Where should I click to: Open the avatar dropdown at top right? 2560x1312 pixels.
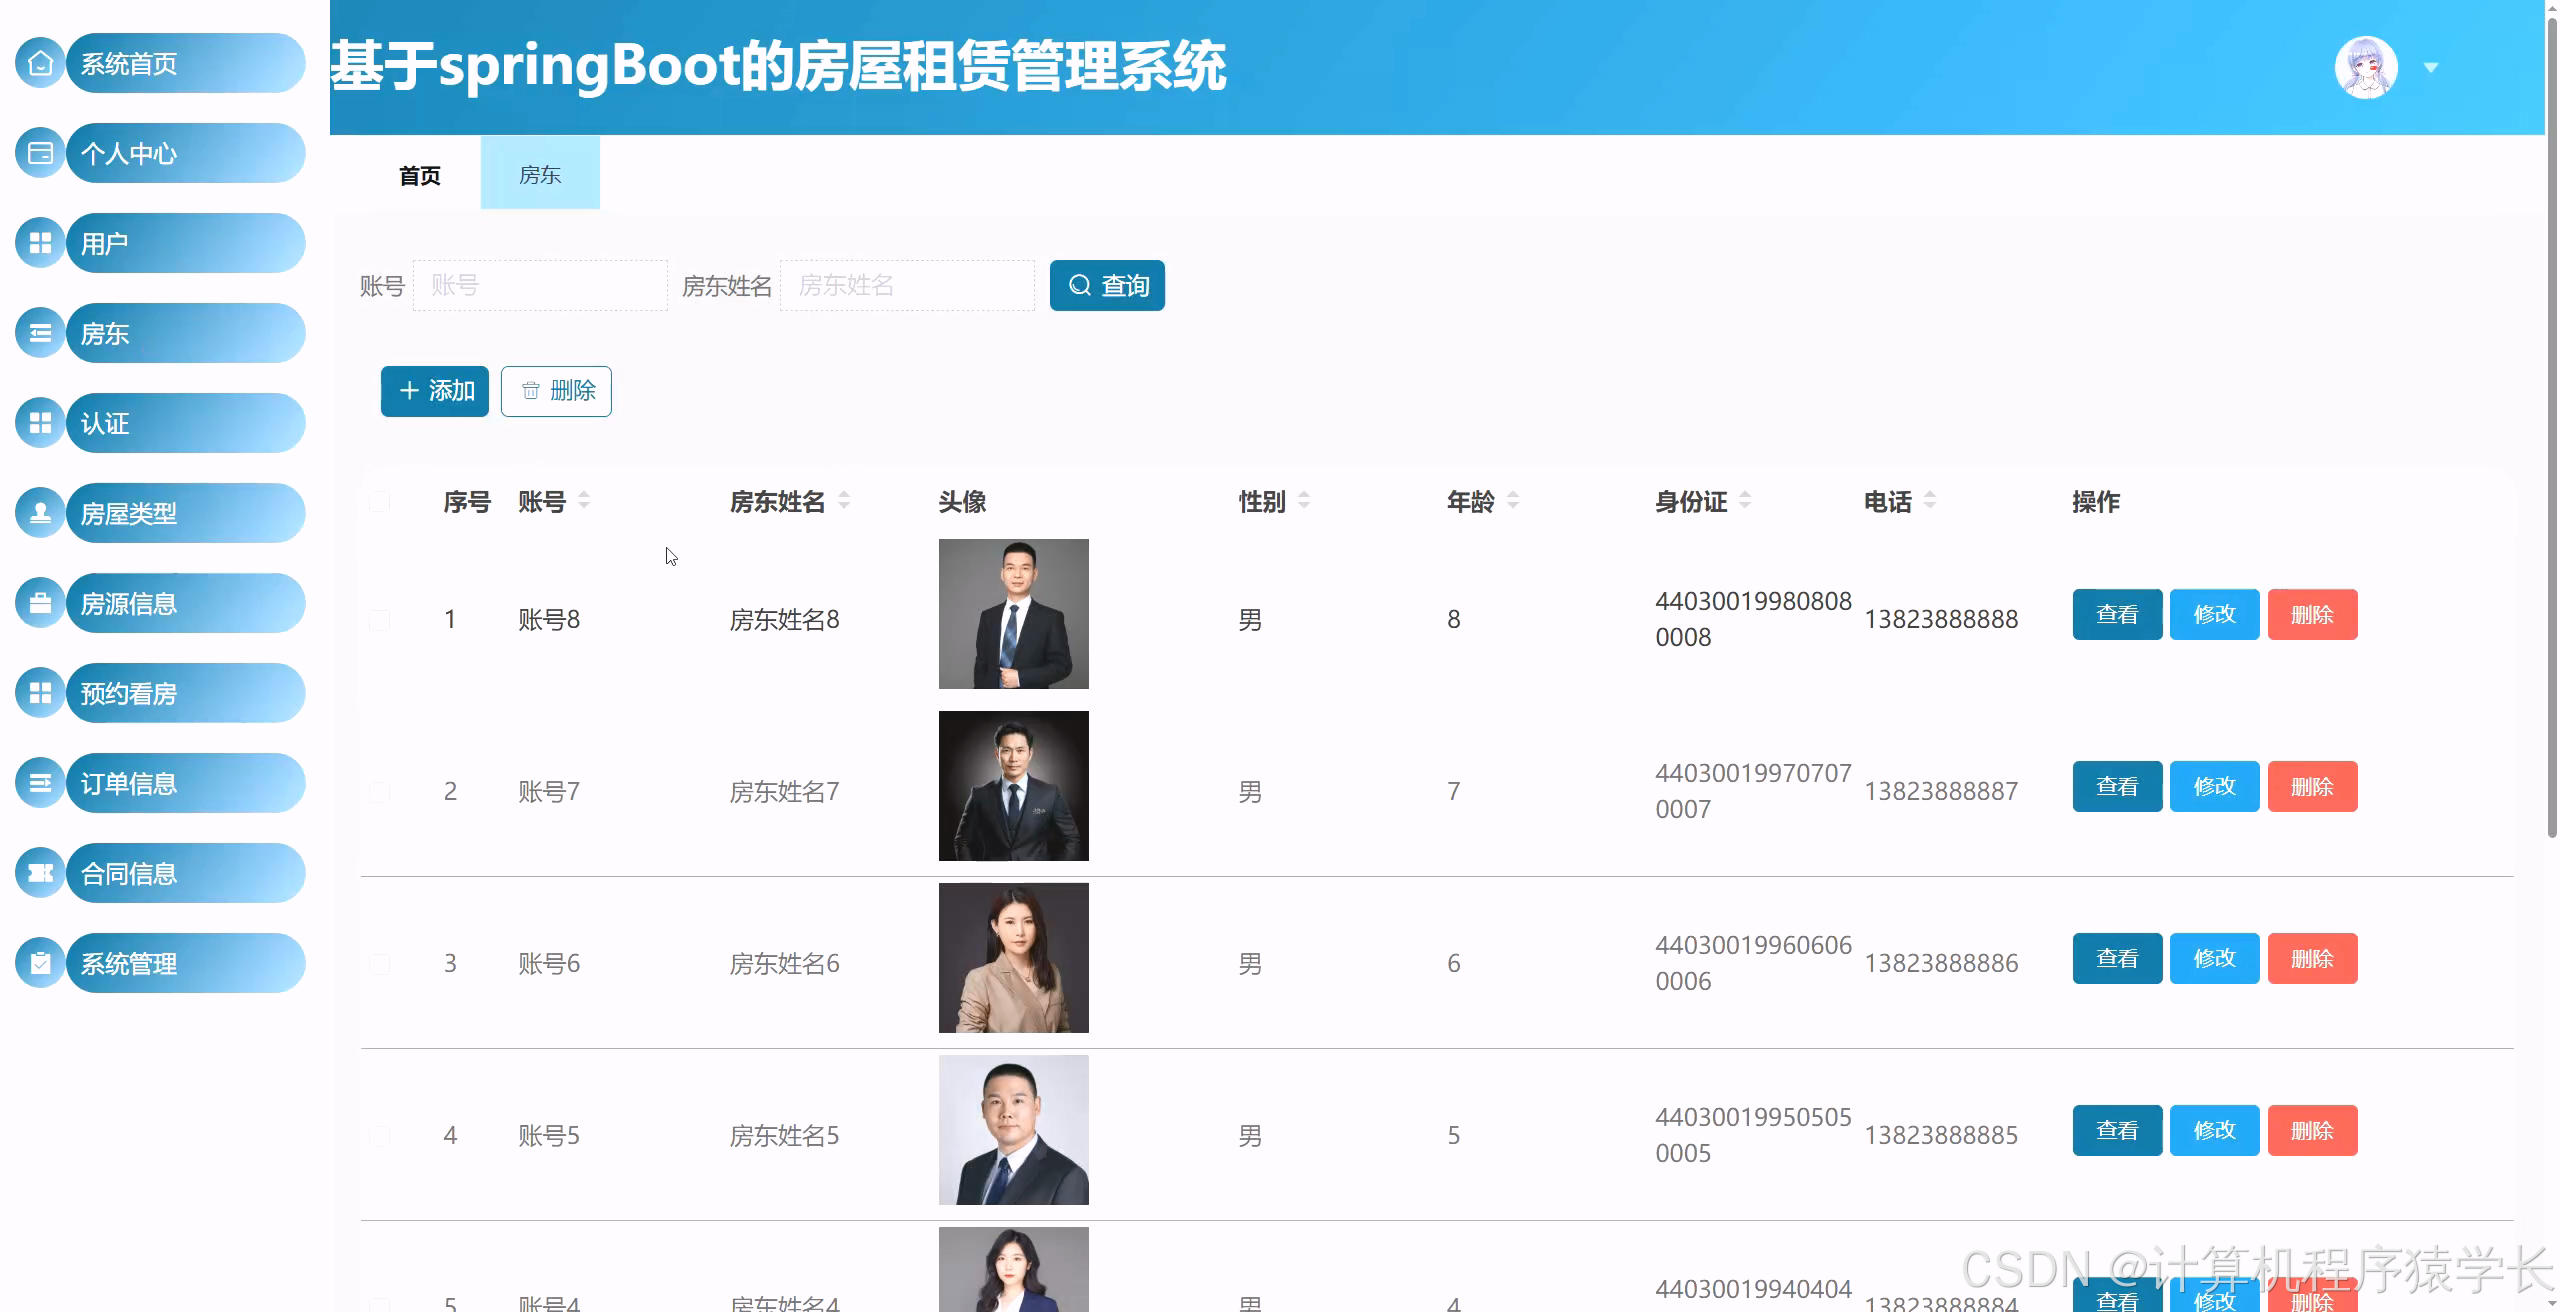pyautogui.click(x=2430, y=67)
